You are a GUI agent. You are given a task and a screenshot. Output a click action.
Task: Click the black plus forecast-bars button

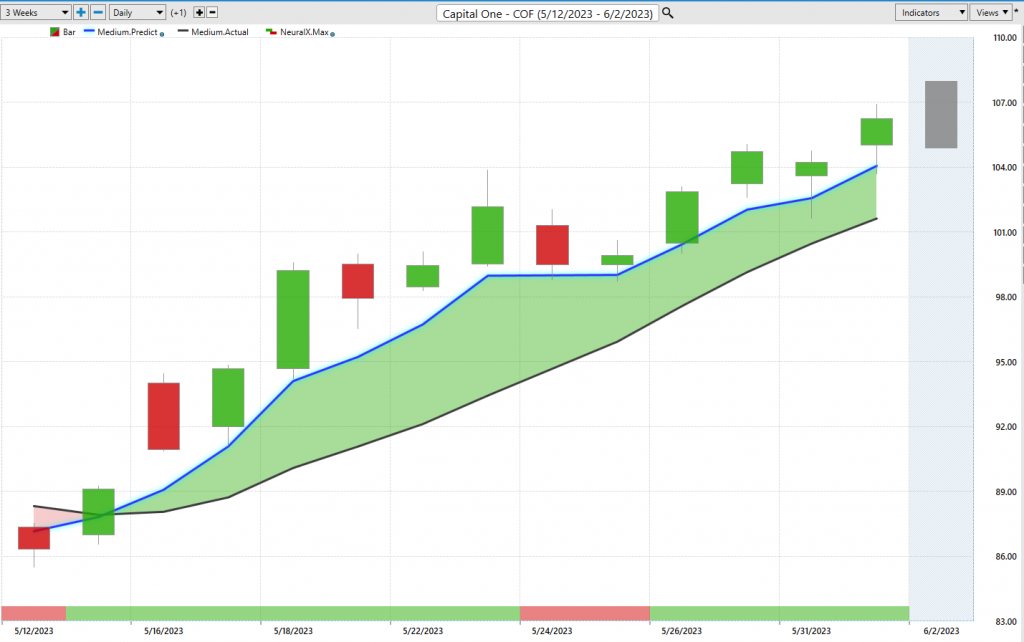tap(199, 12)
